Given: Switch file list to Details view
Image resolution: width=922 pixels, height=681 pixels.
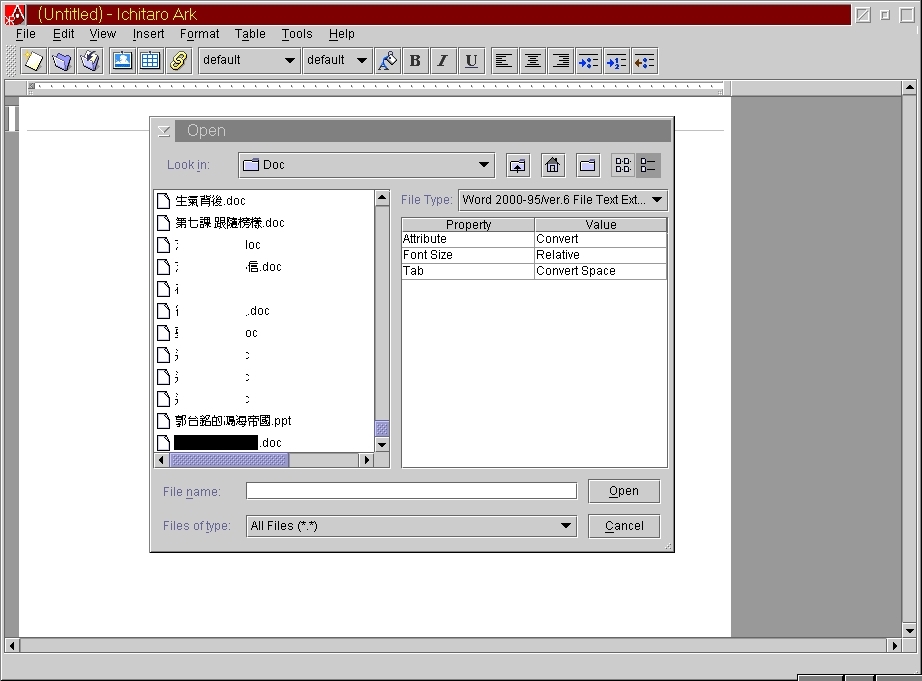Looking at the screenshot, I should tap(648, 165).
